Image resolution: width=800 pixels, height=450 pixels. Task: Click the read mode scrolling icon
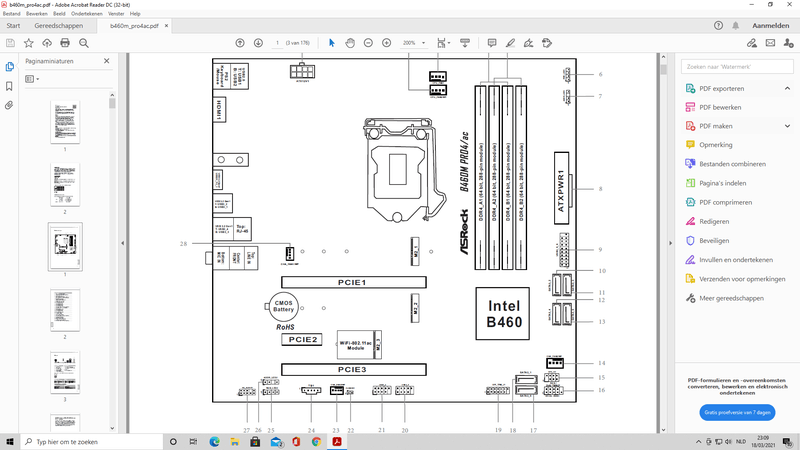pyautogui.click(x=465, y=43)
